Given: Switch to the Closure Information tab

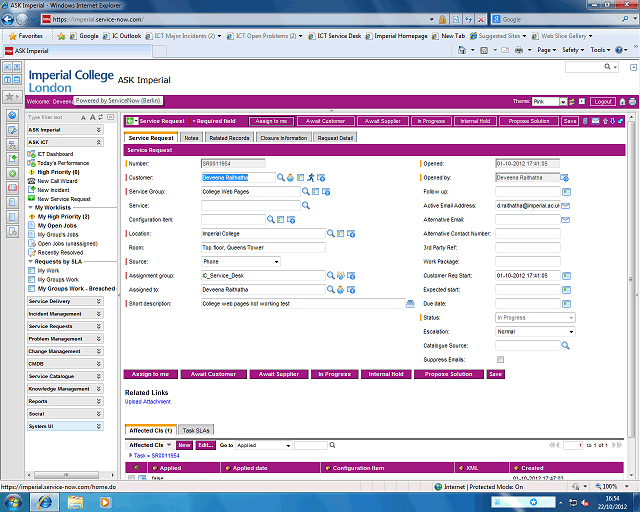Looking at the screenshot, I should click(283, 138).
